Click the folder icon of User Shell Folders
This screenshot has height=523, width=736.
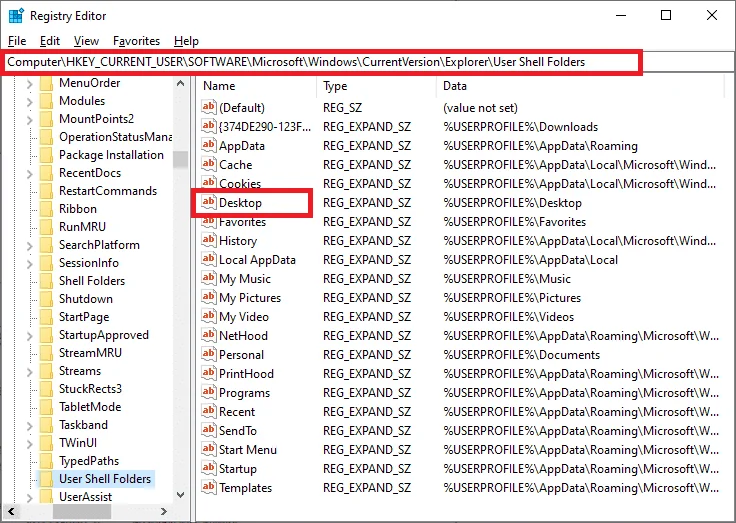[46, 479]
